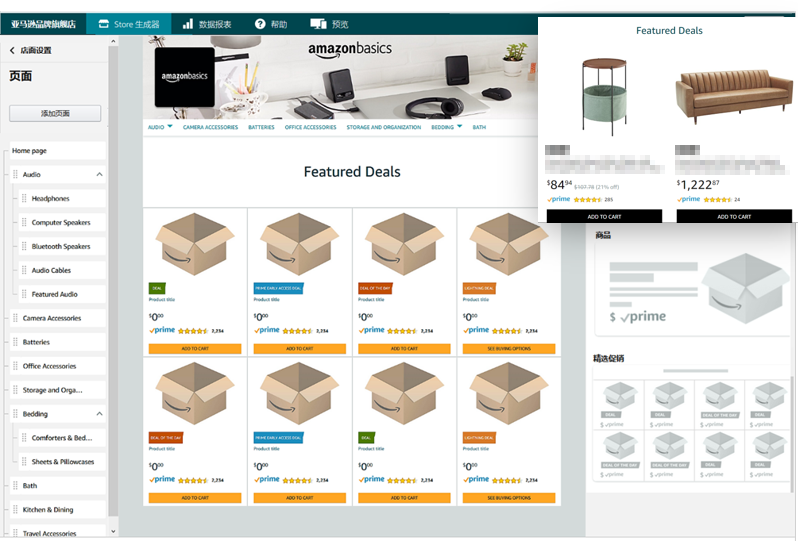Image resolution: width=798 pixels, height=541 pixels.
Task: Click the 亚马逊品牌旗舰店 header title
Action: click(x=43, y=24)
